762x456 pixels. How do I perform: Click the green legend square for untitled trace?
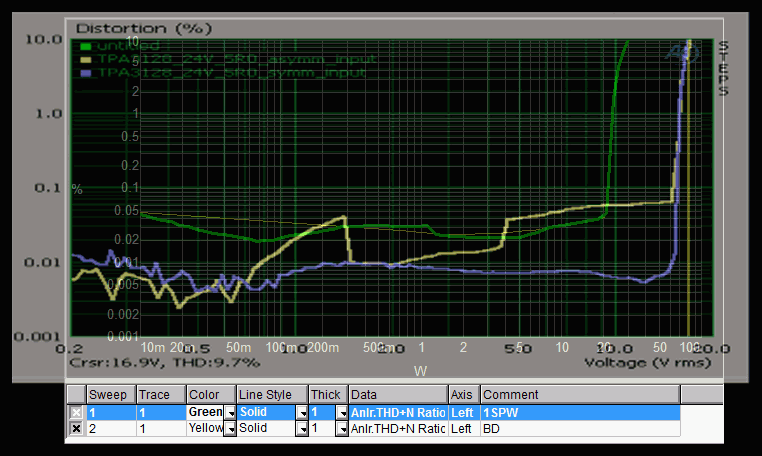pos(86,46)
